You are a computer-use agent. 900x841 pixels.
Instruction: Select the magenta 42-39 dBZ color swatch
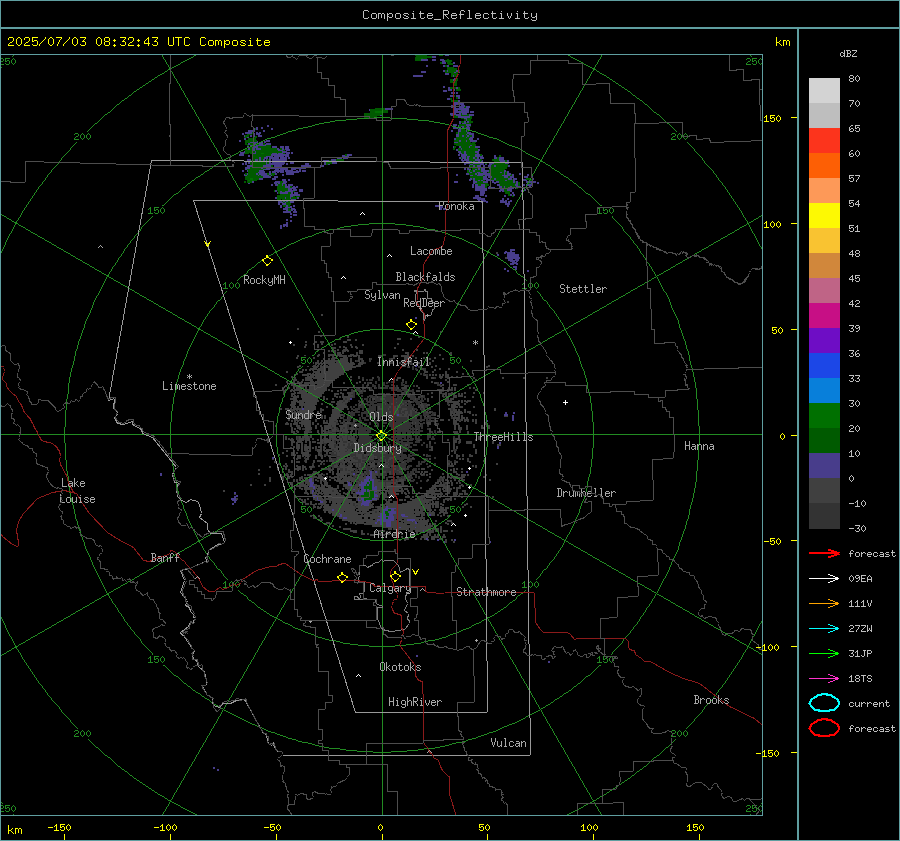coord(824,316)
